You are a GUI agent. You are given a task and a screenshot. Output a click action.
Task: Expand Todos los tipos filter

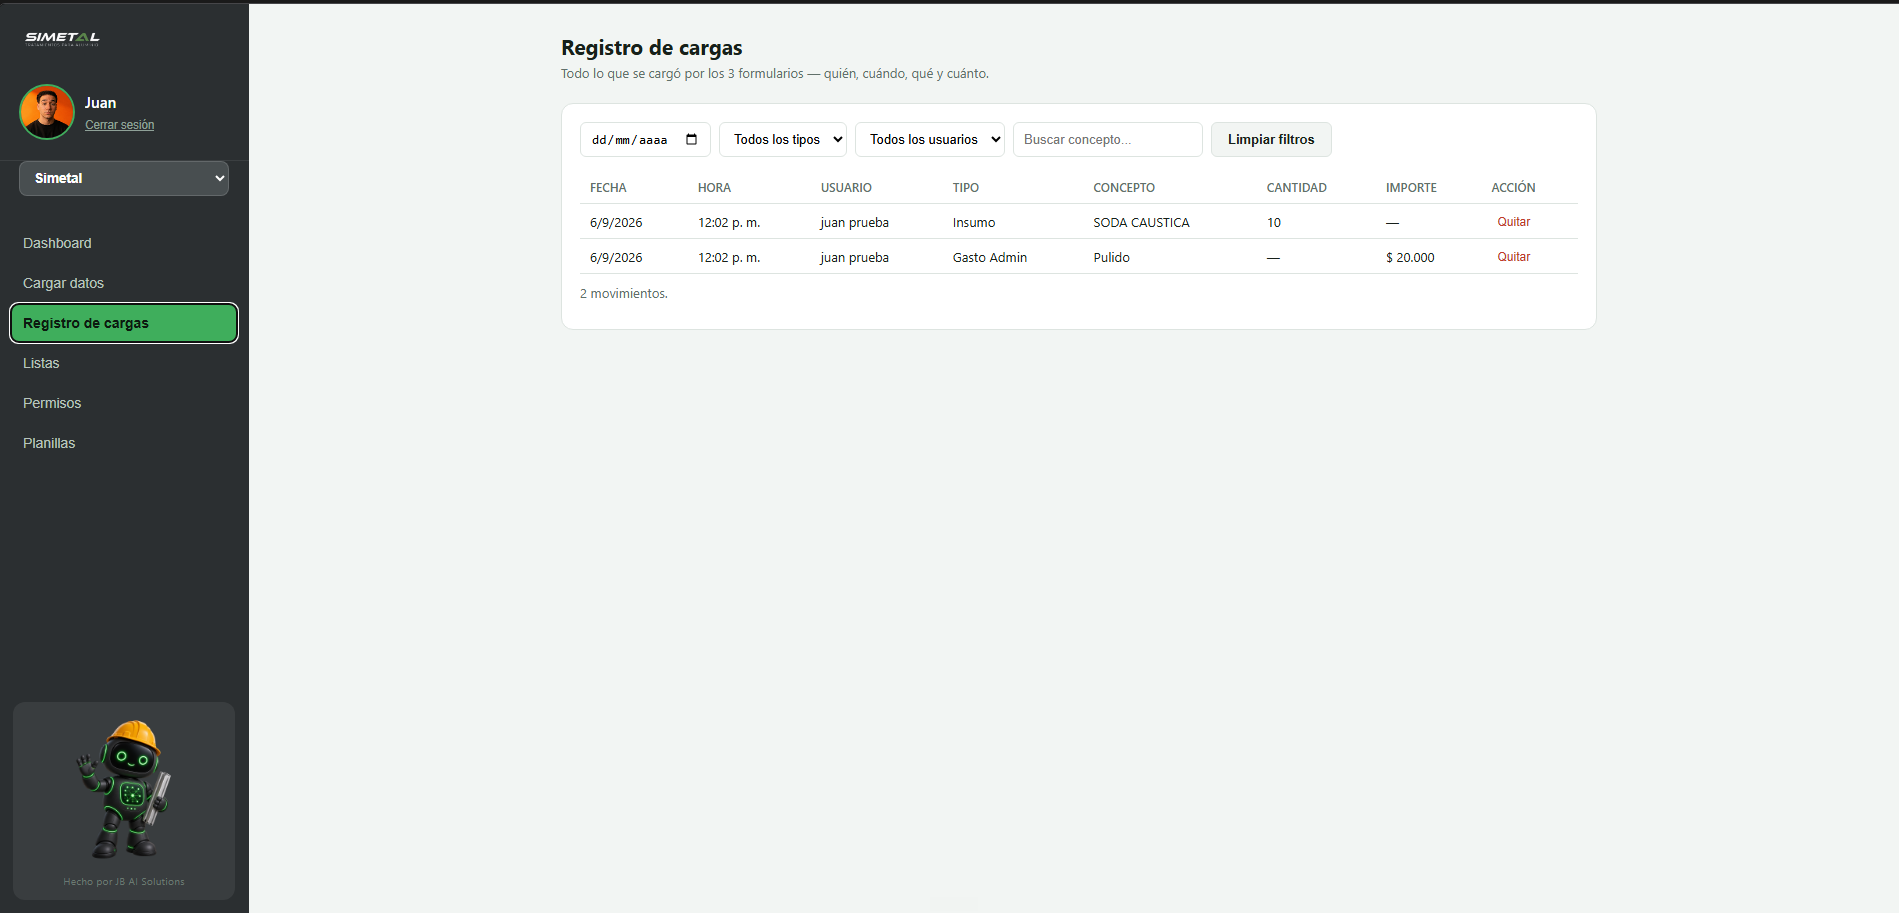(783, 139)
